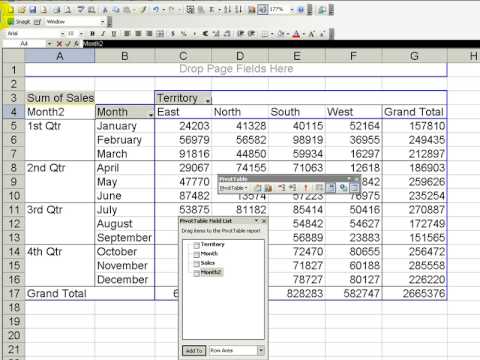This screenshot has width=480, height=360.
Task: Click the Help question mark icon
Action: pos(301,10)
